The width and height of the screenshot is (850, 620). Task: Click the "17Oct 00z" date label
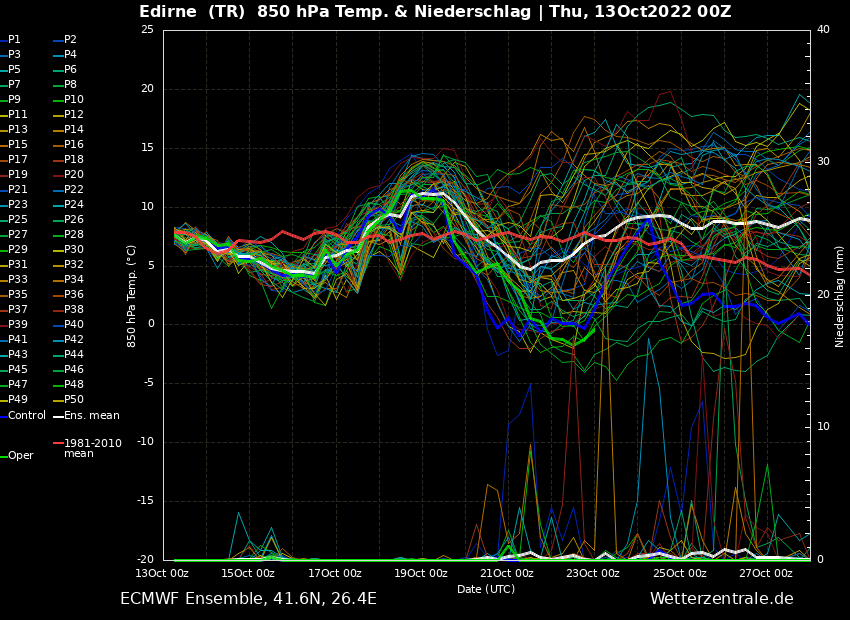pos(334,573)
